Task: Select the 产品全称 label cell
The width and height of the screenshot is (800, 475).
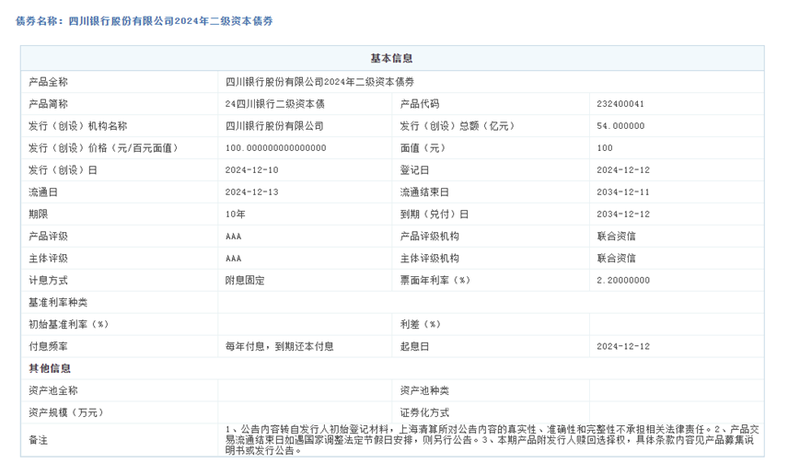Action: (119, 82)
